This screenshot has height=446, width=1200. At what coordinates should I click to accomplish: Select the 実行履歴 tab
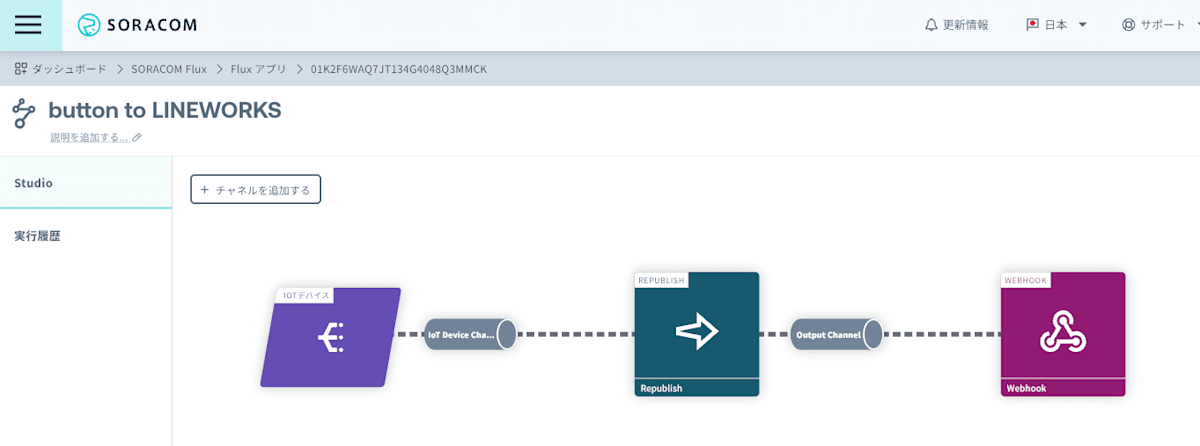point(86,236)
